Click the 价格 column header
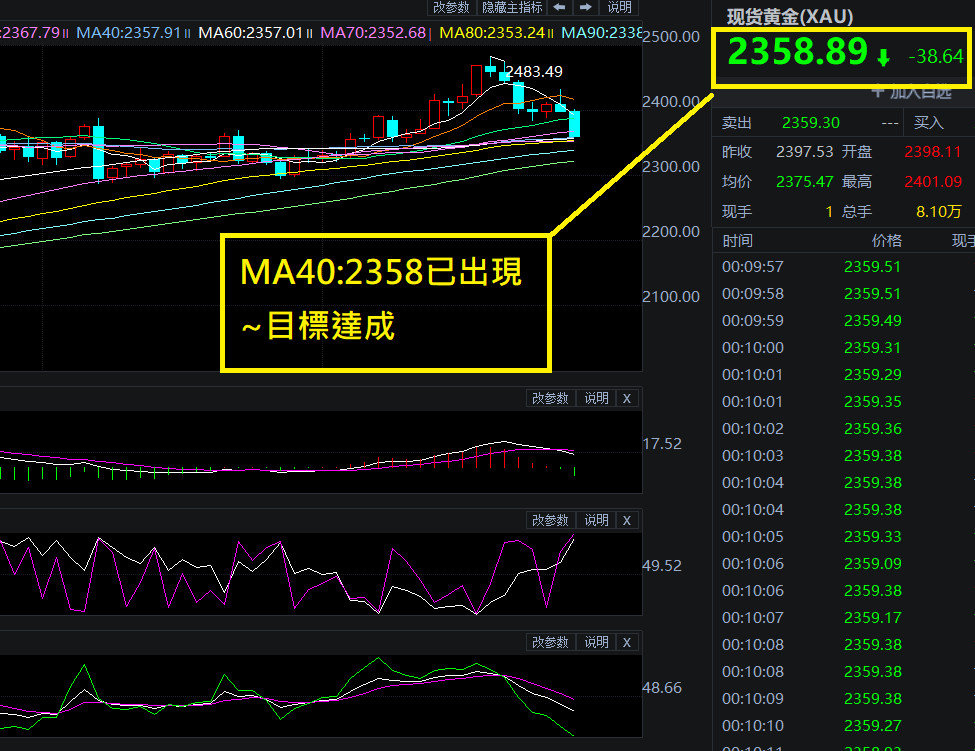This screenshot has height=751, width=975. click(x=887, y=241)
